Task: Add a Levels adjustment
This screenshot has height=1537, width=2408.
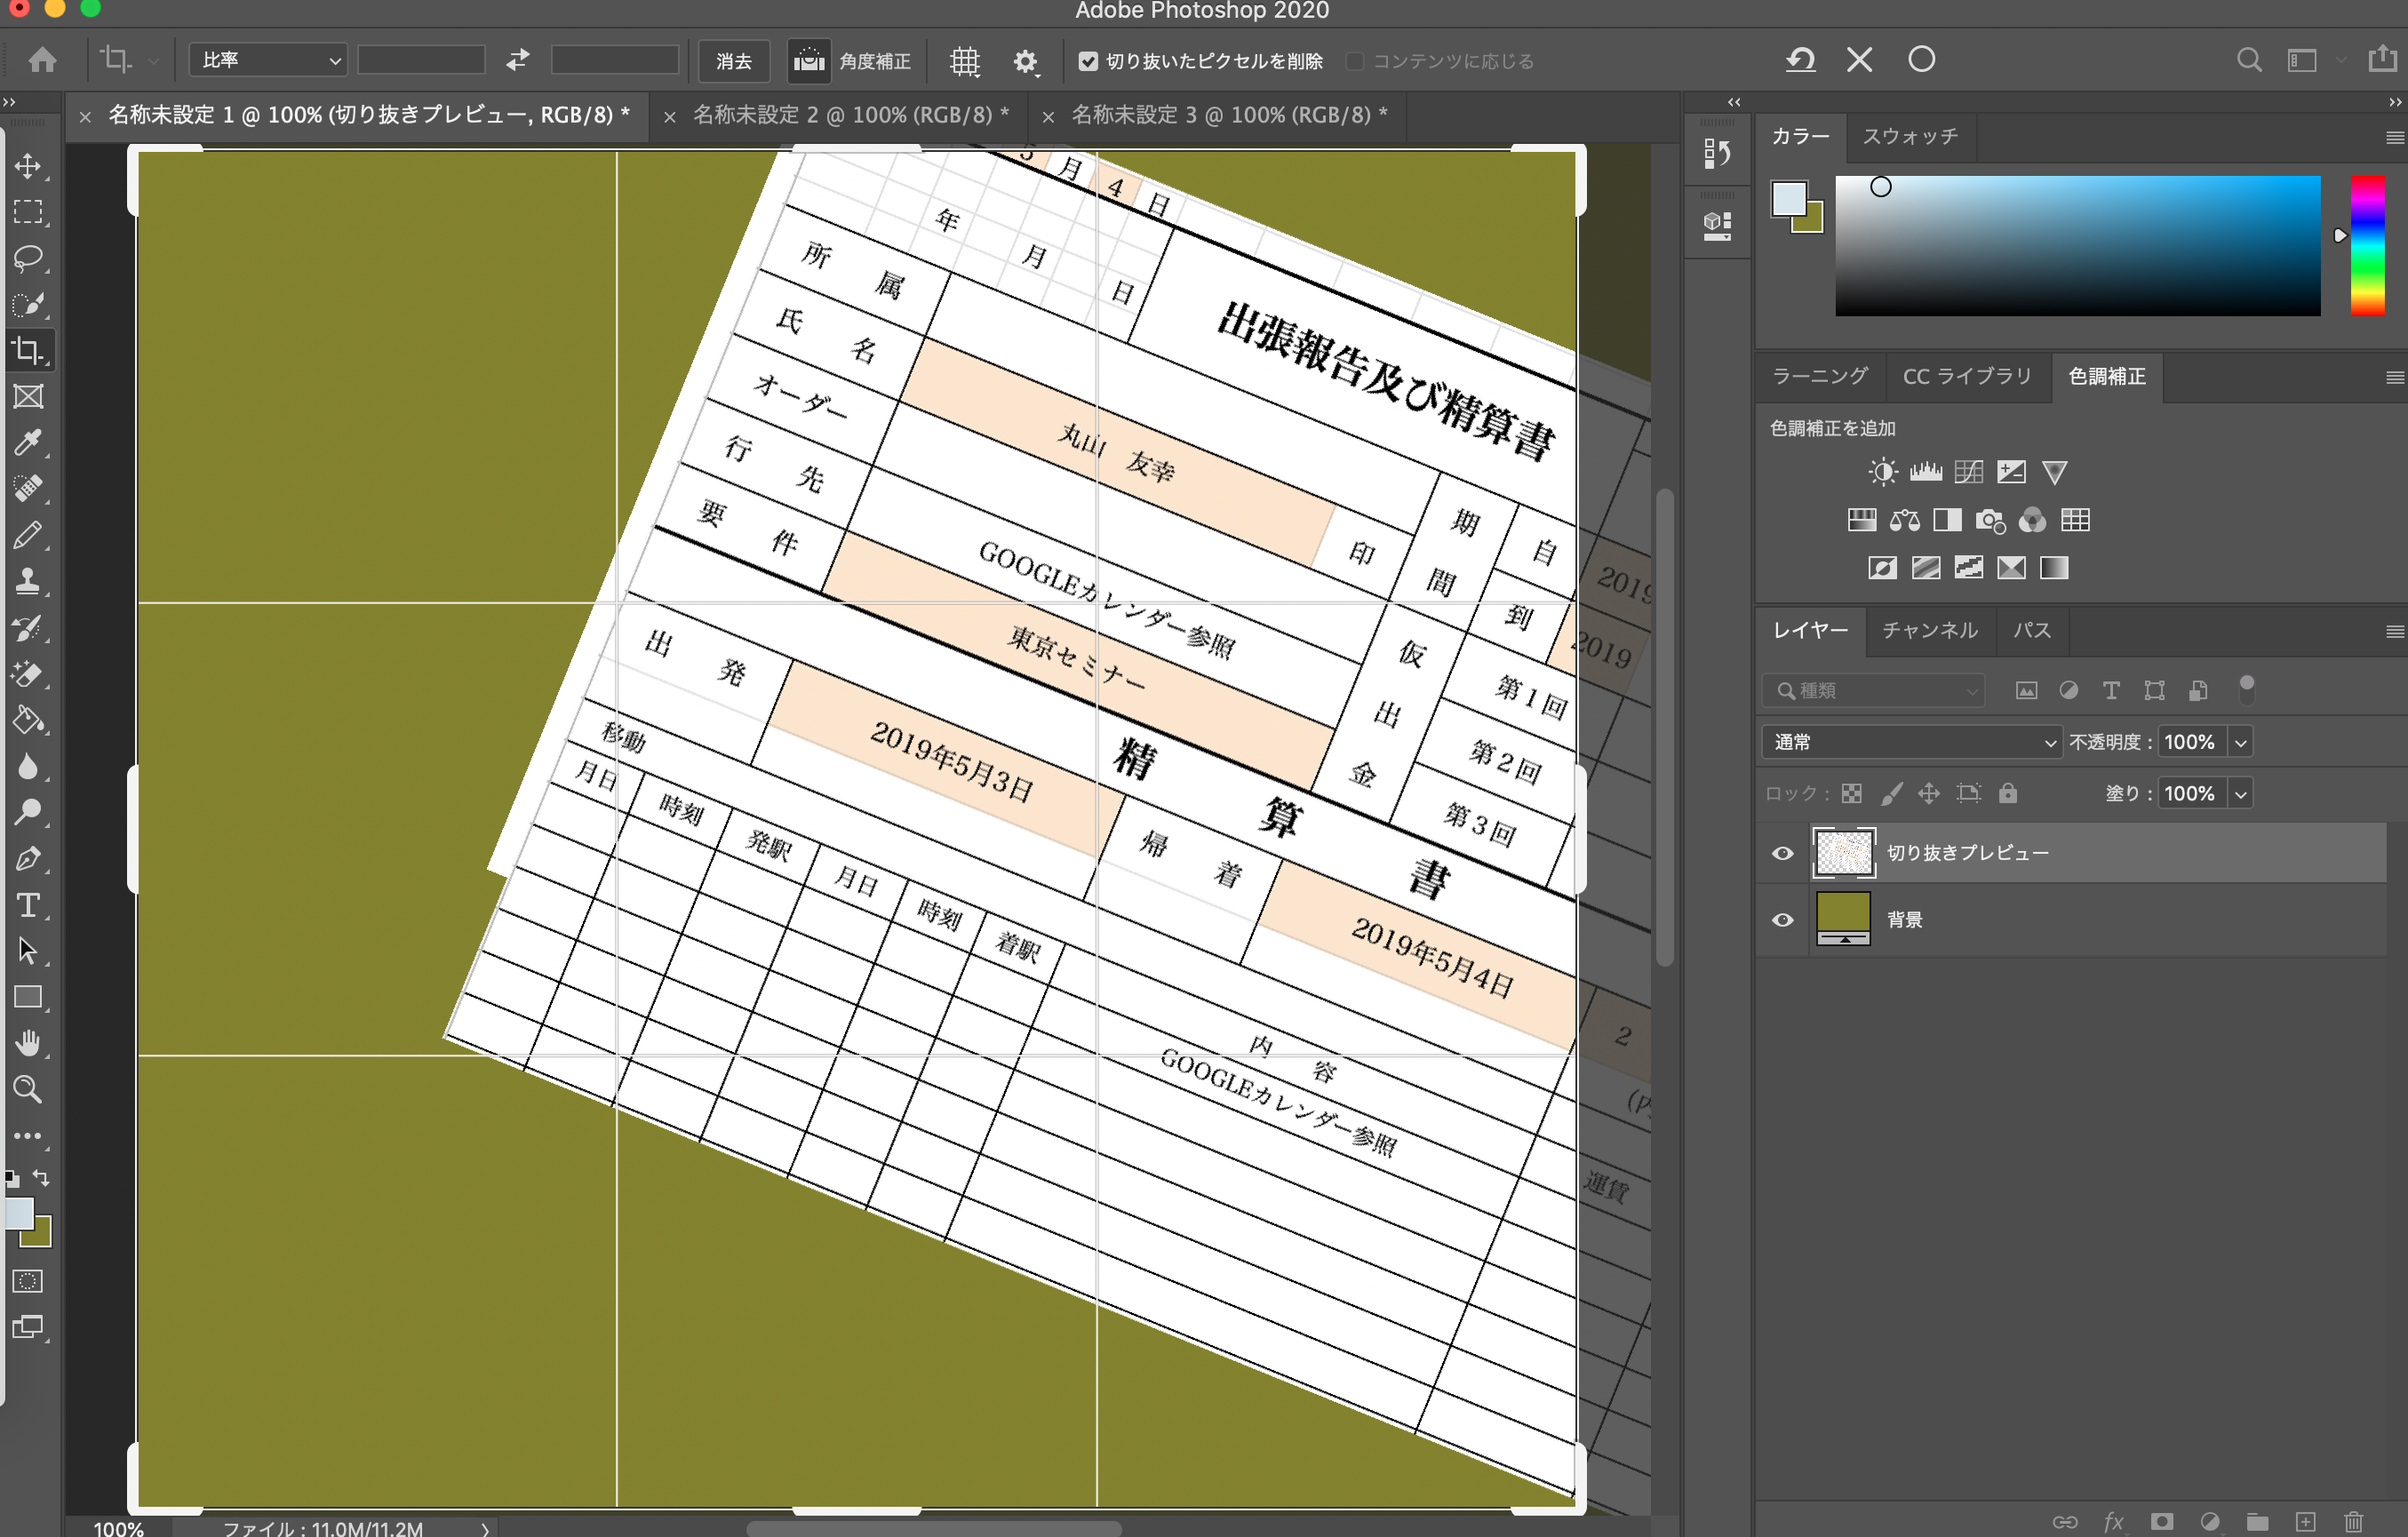Action: pos(1925,472)
